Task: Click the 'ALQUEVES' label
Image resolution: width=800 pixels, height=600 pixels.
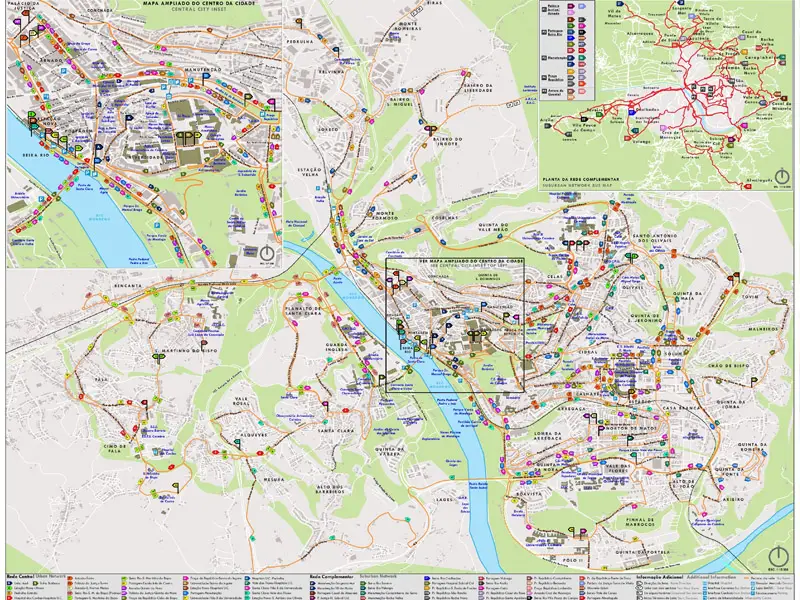Action: pyautogui.click(x=253, y=435)
